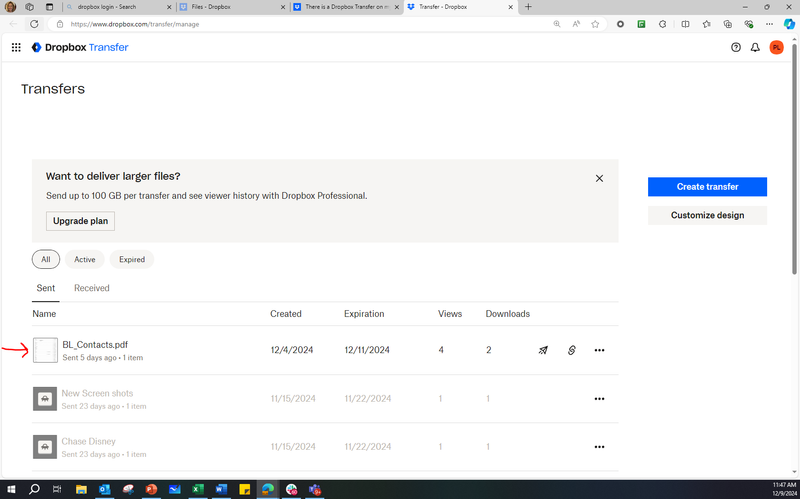Click the send icon for BL_Contacts.pdf
This screenshot has height=499, width=800.
click(543, 350)
